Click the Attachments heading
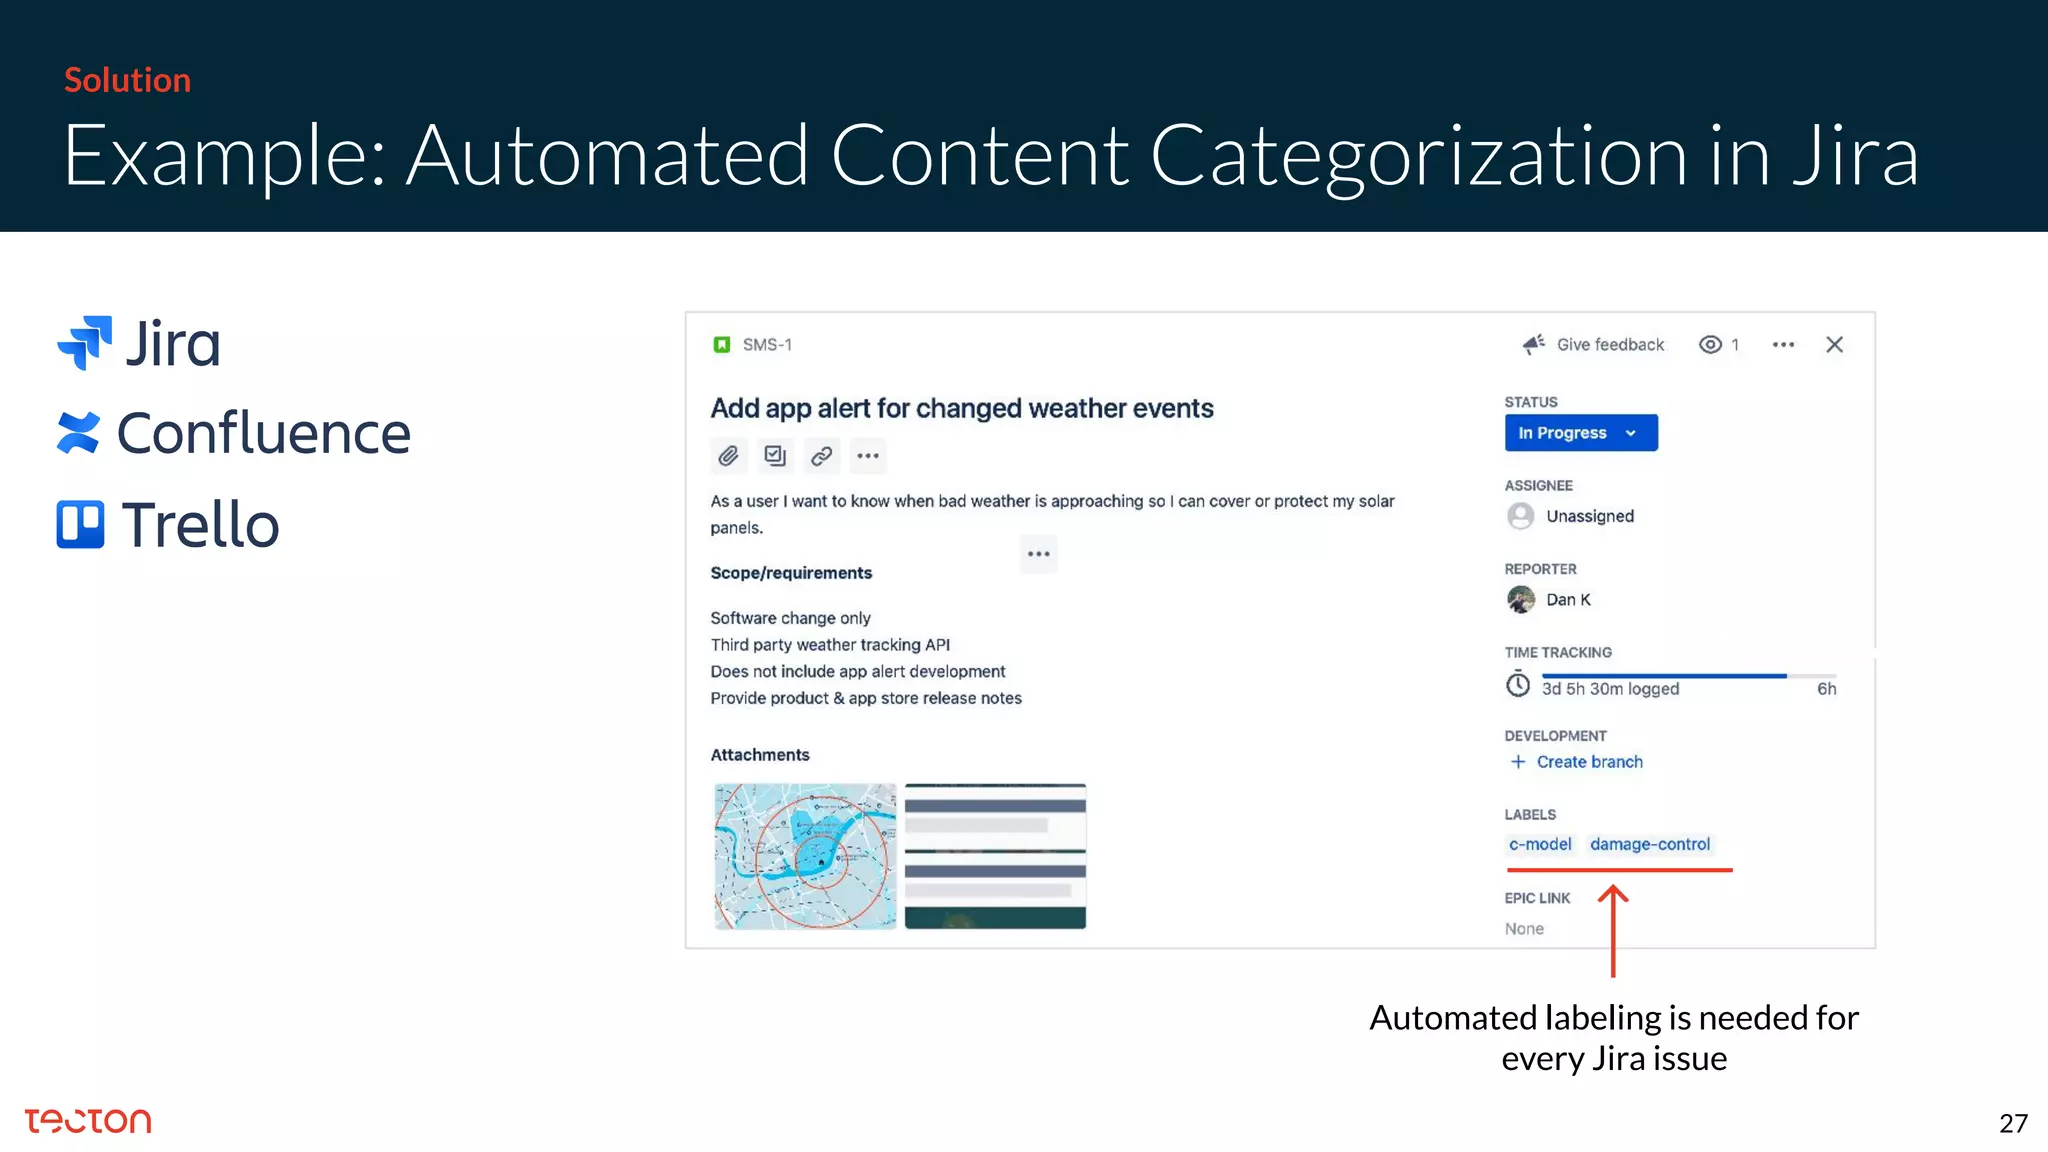Screen dimensions: 2048x1152 [760, 755]
